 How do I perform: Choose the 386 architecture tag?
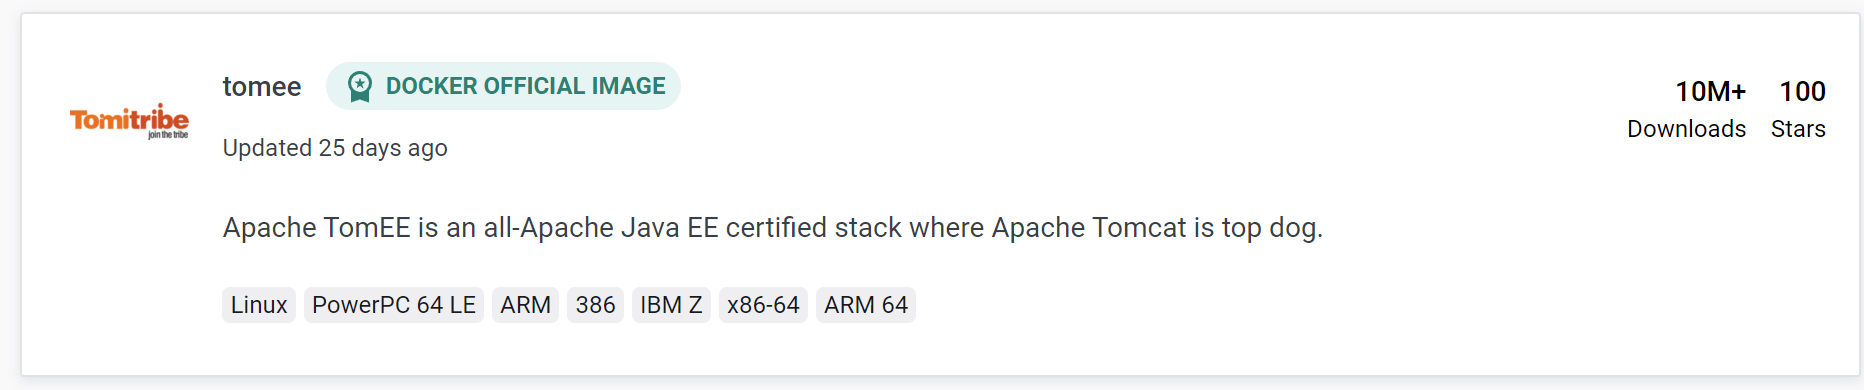(595, 305)
